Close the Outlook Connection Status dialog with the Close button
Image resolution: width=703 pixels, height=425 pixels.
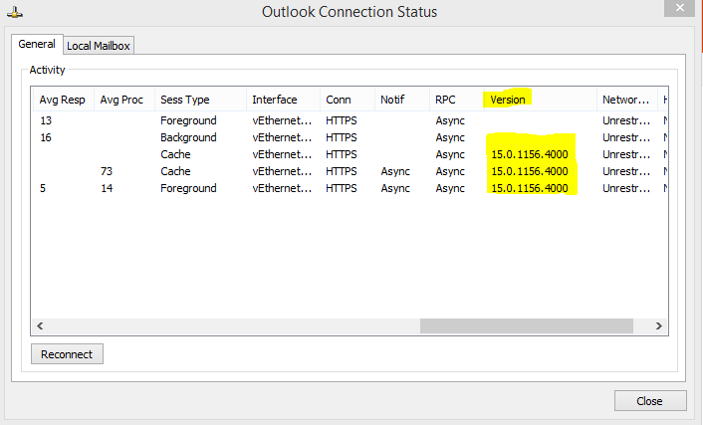pos(650,401)
